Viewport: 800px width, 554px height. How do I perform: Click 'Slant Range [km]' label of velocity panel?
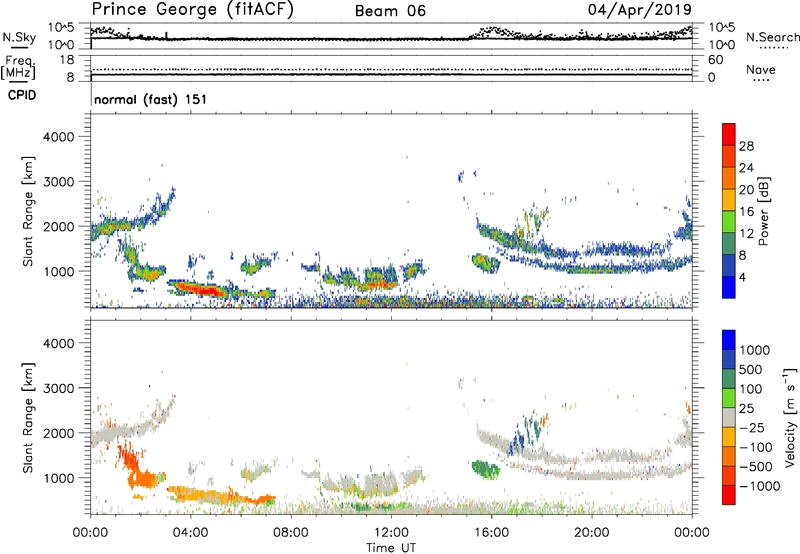[x=28, y=417]
